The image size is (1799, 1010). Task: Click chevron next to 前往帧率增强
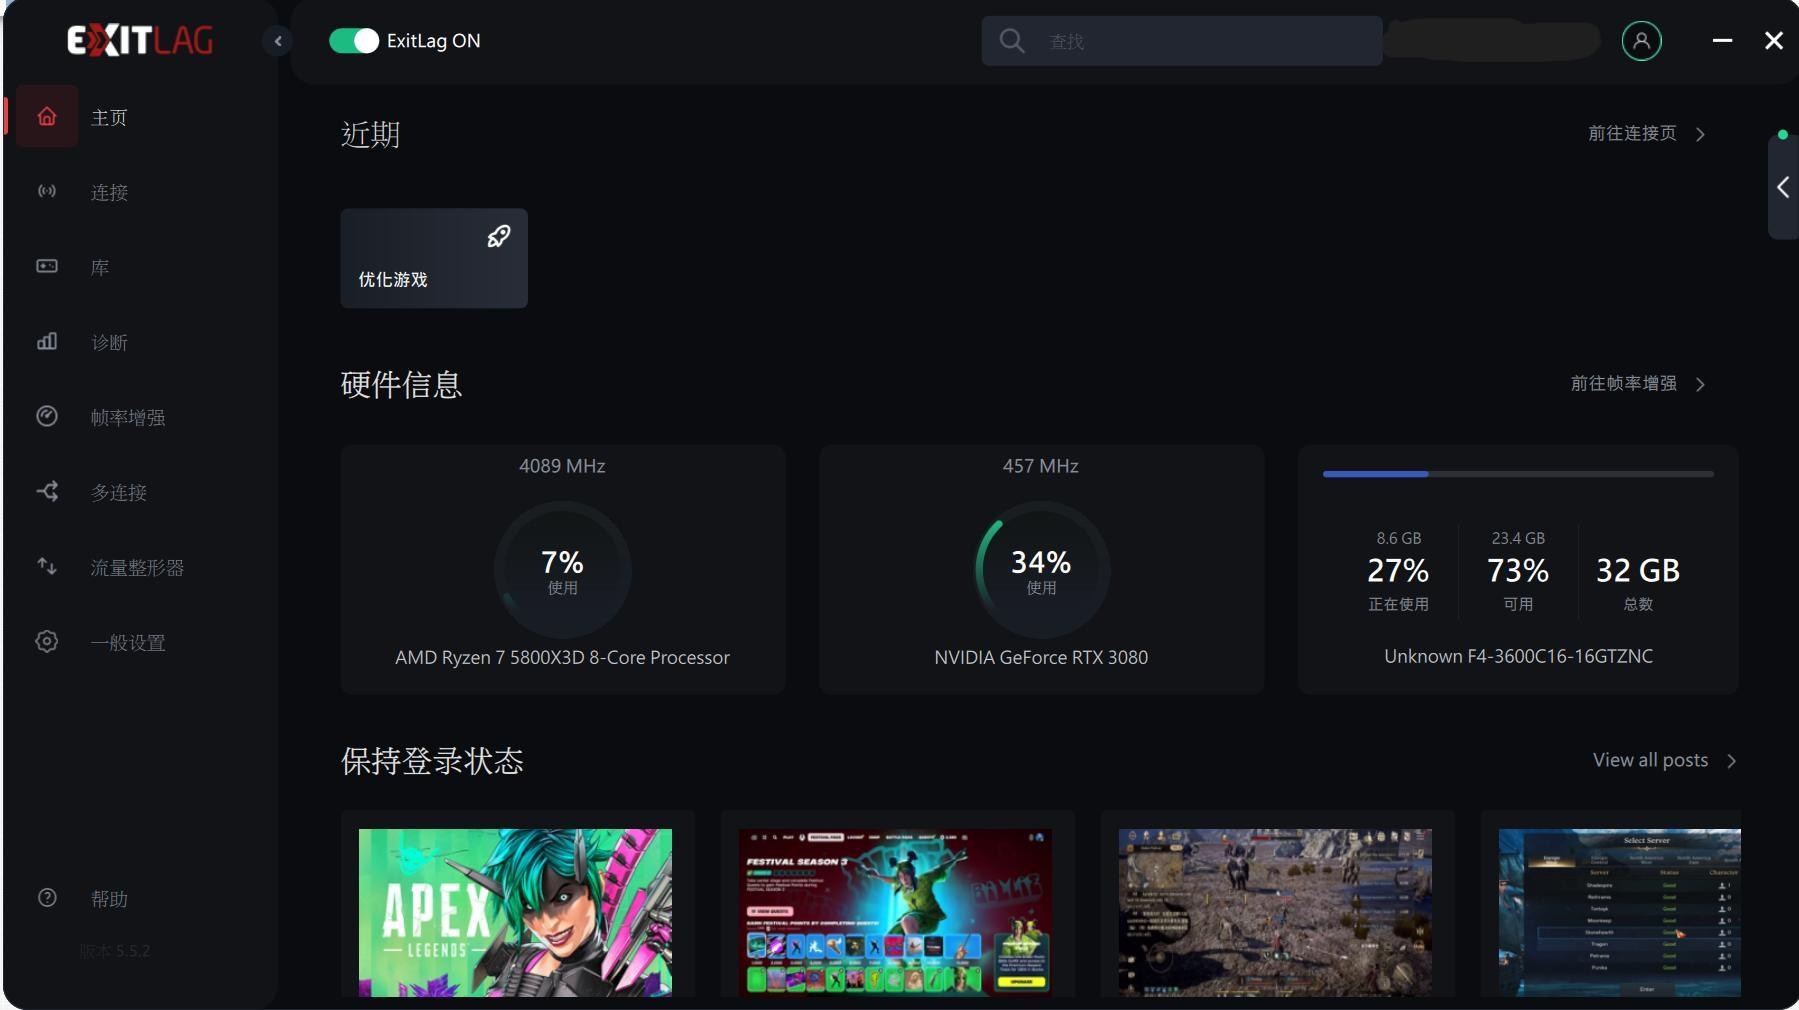[1701, 384]
